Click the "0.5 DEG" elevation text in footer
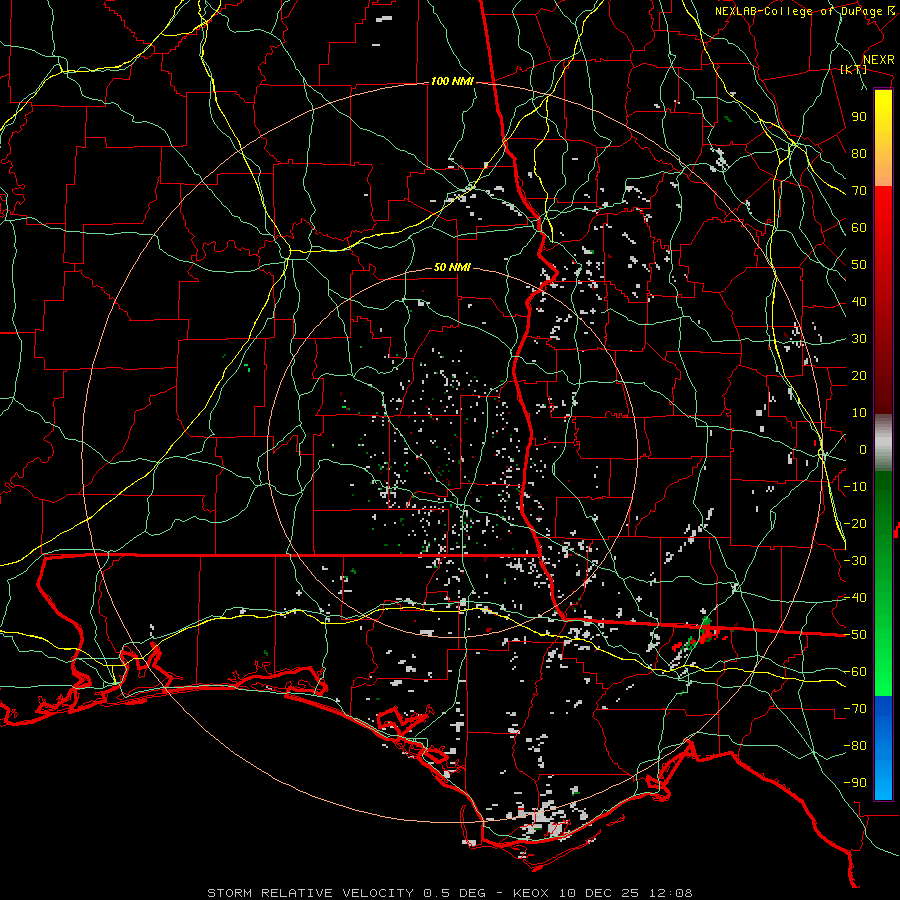This screenshot has height=900, width=900. pos(454,893)
